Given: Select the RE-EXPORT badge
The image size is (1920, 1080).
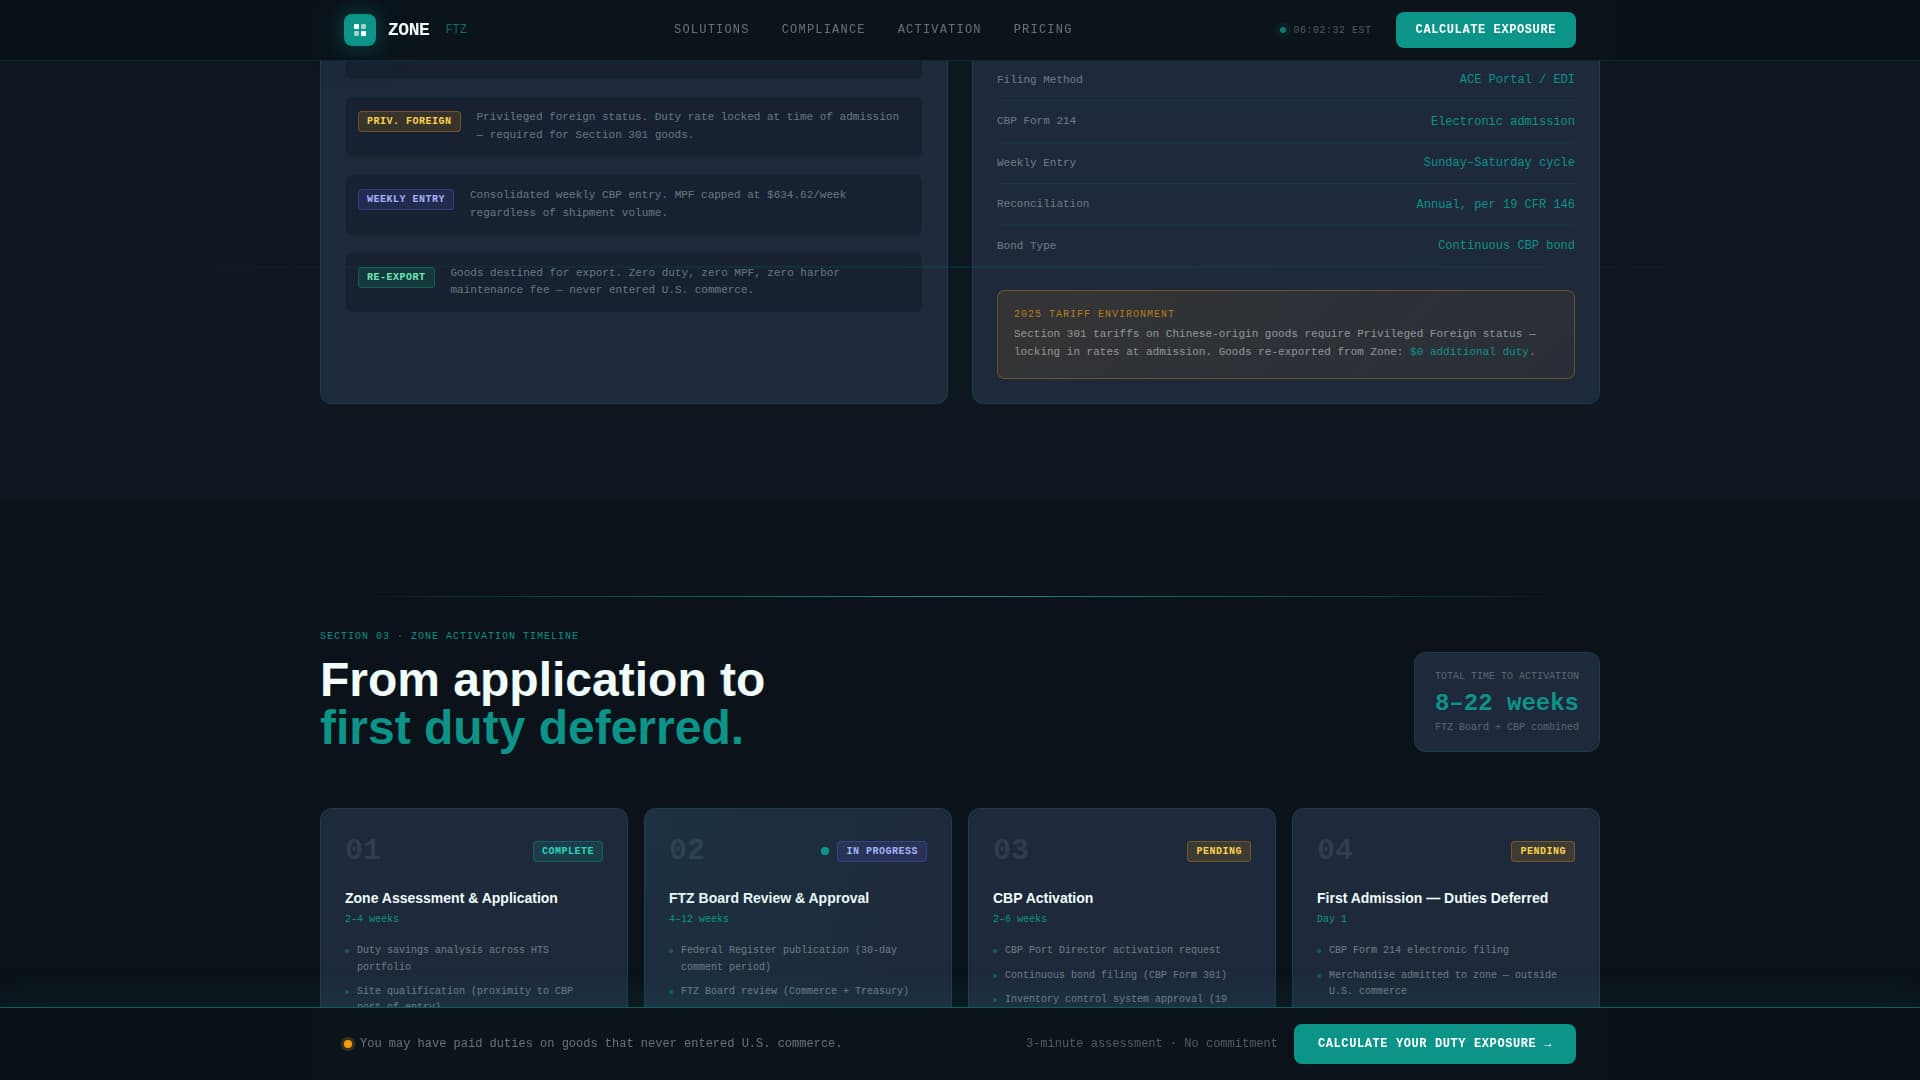Looking at the screenshot, I should [396, 277].
